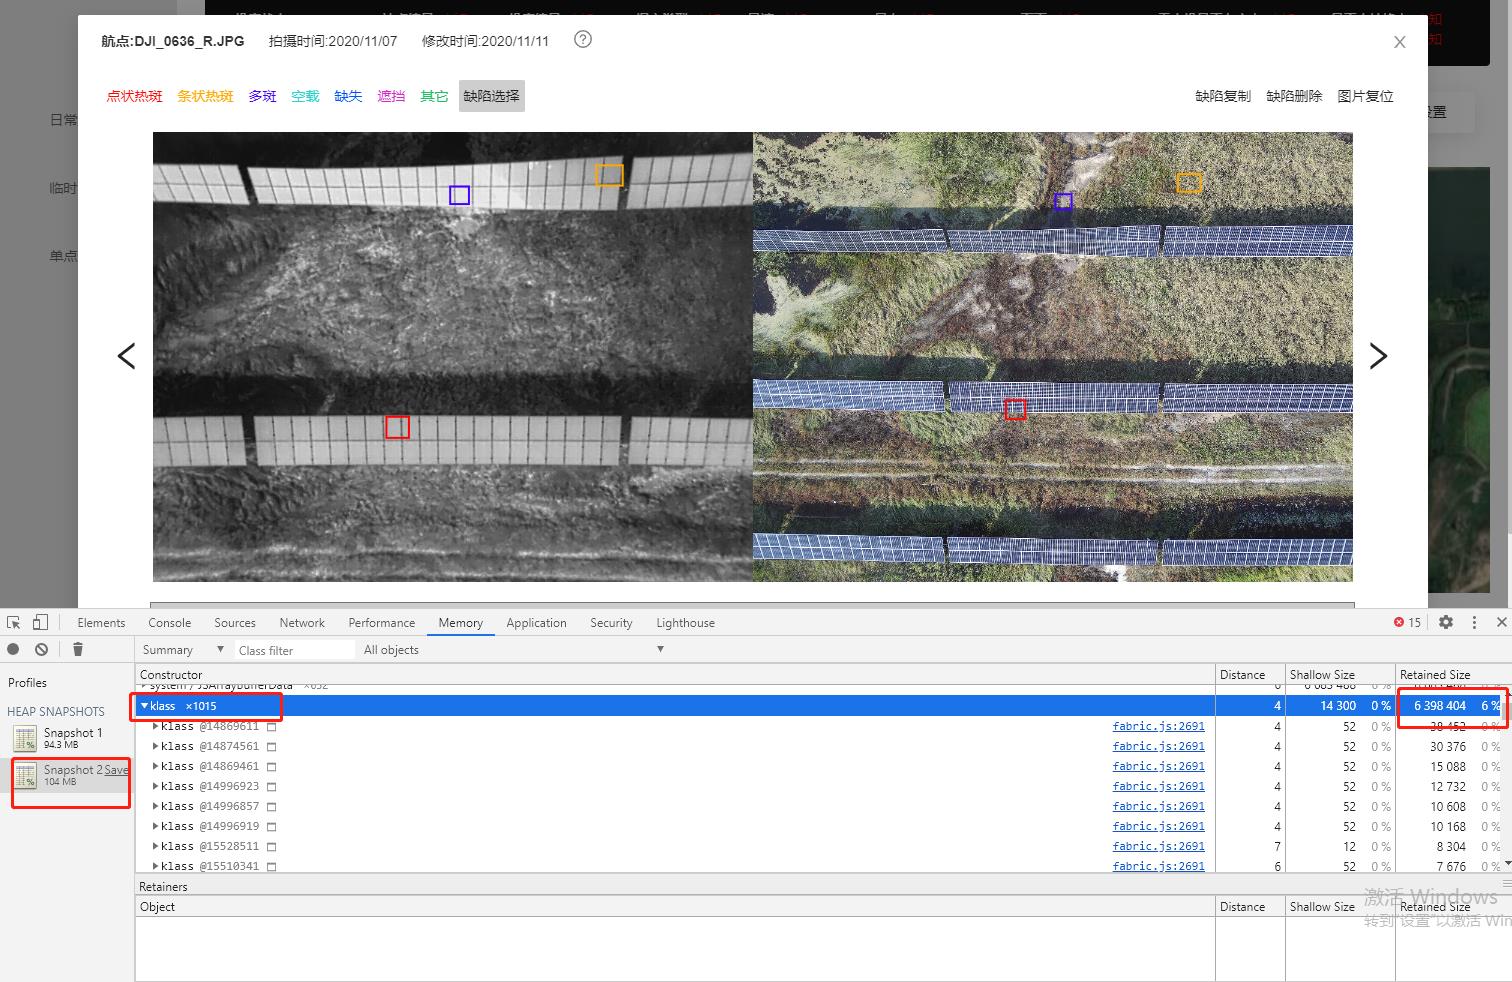Toggle the 点状热斑 defect category
This screenshot has height=982, width=1512.
(134, 96)
